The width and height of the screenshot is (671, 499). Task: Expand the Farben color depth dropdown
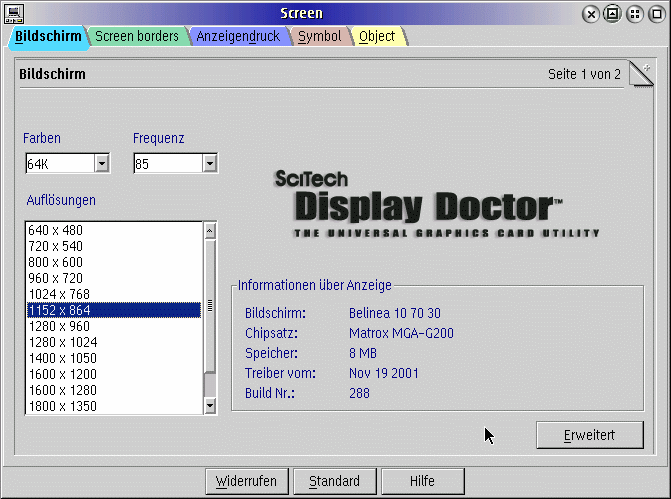point(102,163)
